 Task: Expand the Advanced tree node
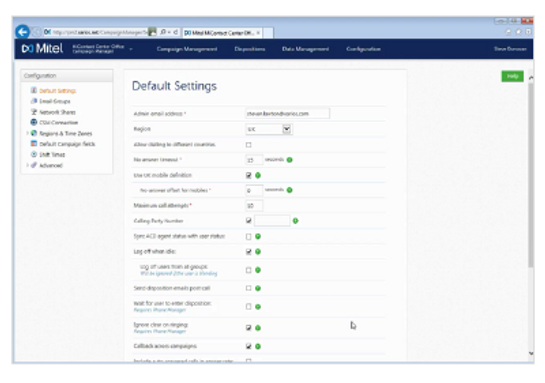point(27,165)
